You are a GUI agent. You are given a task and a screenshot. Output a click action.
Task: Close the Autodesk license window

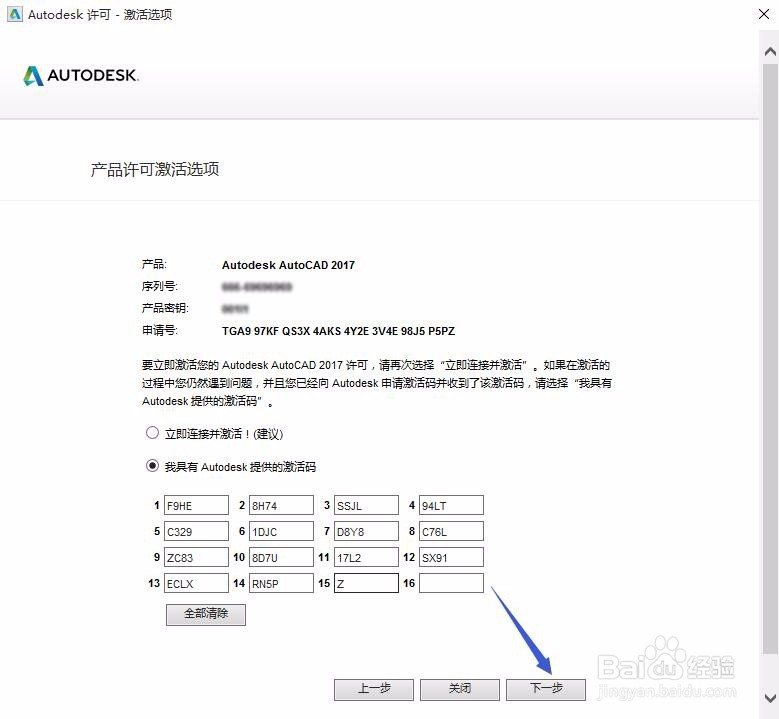(764, 14)
